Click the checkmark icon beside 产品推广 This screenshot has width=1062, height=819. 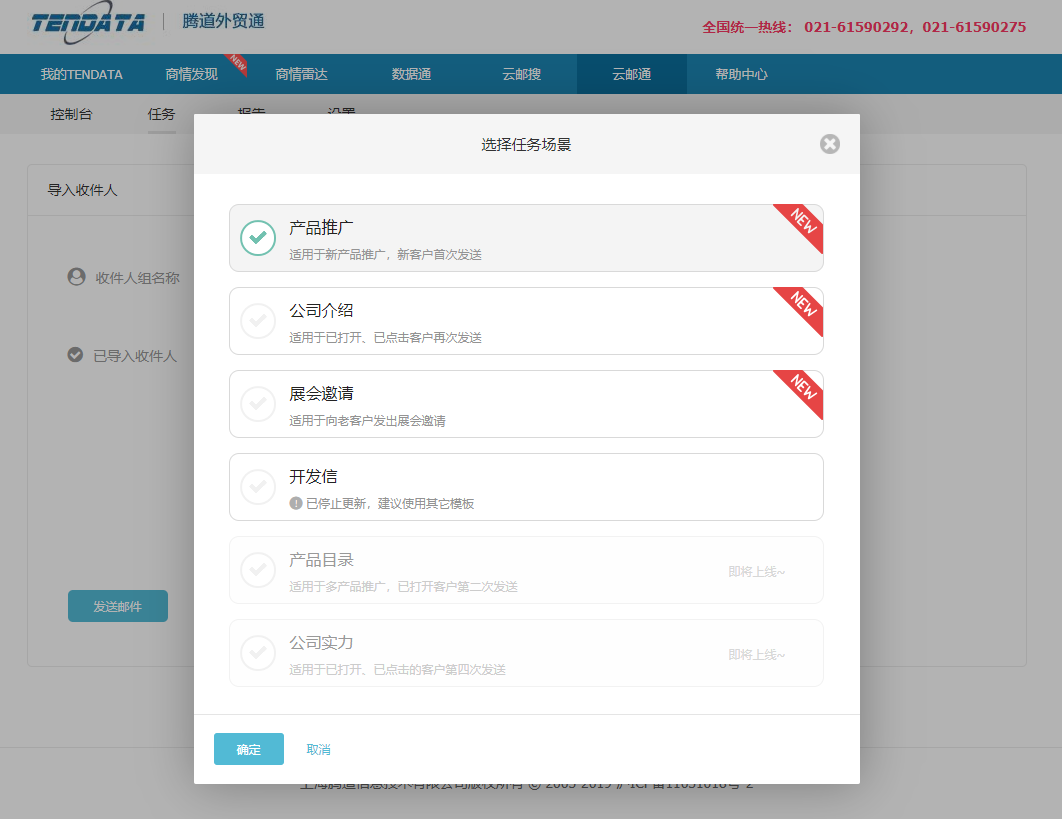[258, 237]
